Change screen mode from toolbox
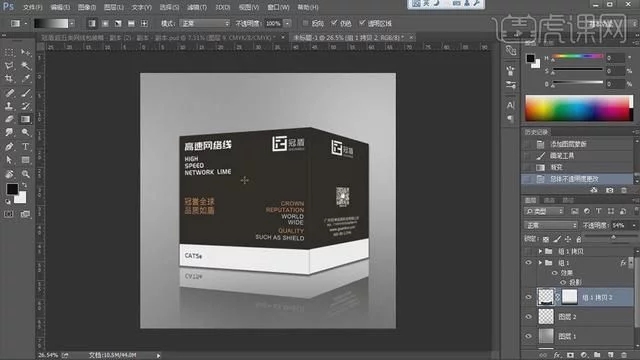 coord(25,214)
